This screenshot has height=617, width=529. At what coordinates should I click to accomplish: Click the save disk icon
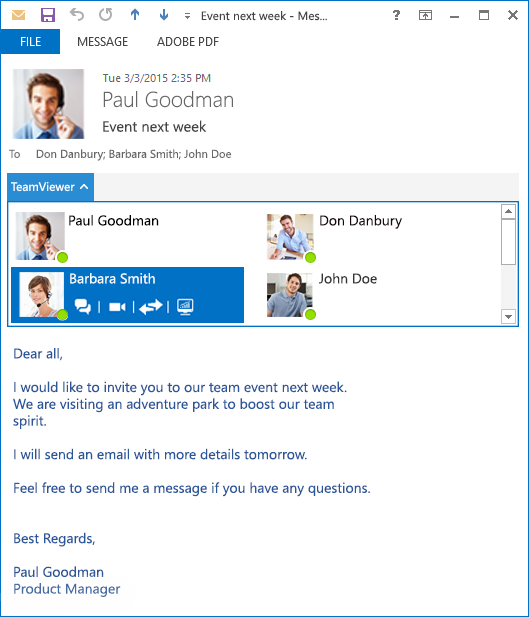(48, 15)
